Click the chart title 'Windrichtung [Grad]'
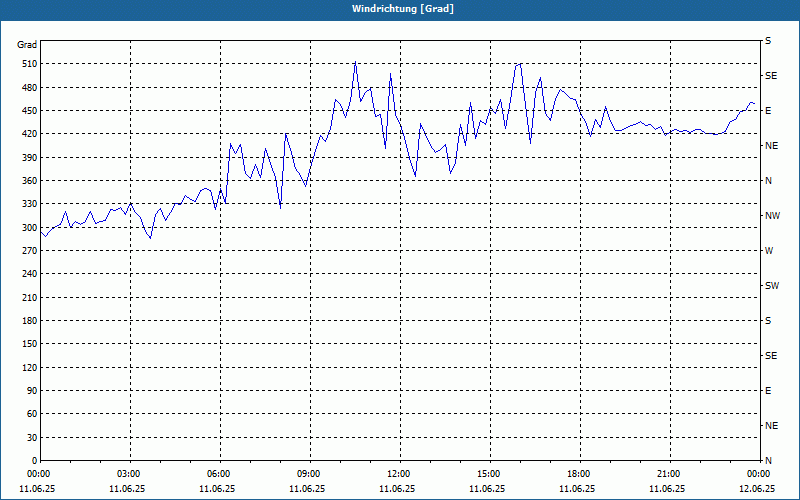 (403, 9)
